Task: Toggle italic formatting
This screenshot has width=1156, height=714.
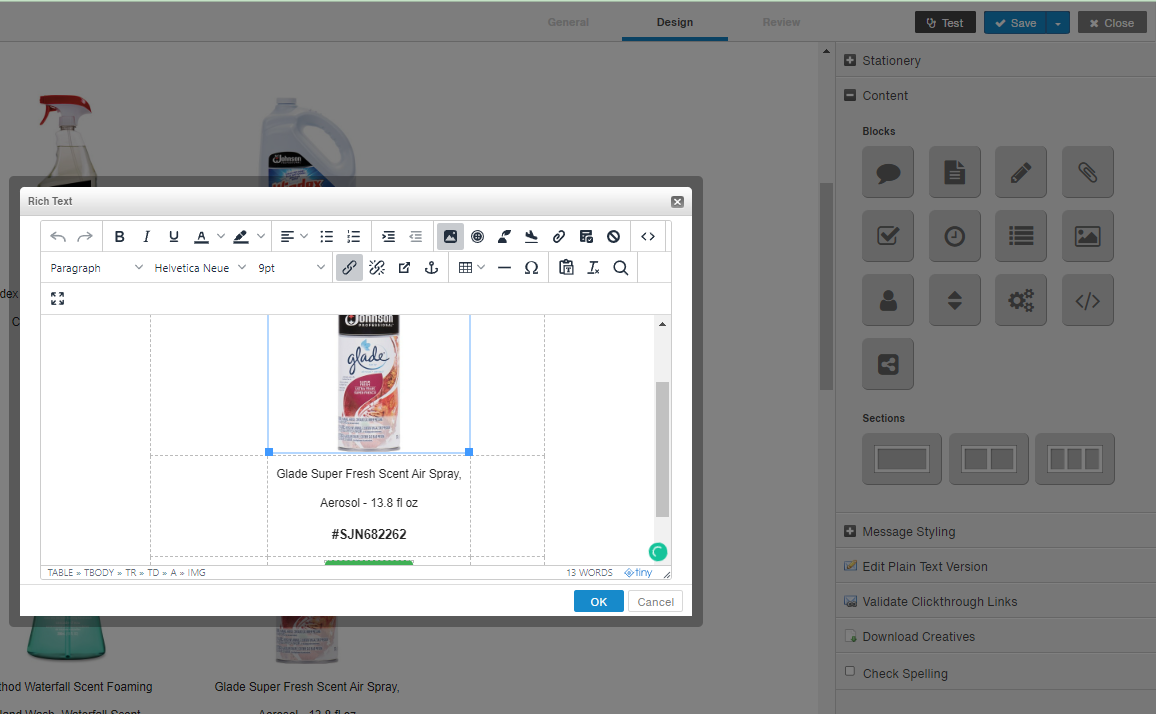Action: tap(146, 237)
